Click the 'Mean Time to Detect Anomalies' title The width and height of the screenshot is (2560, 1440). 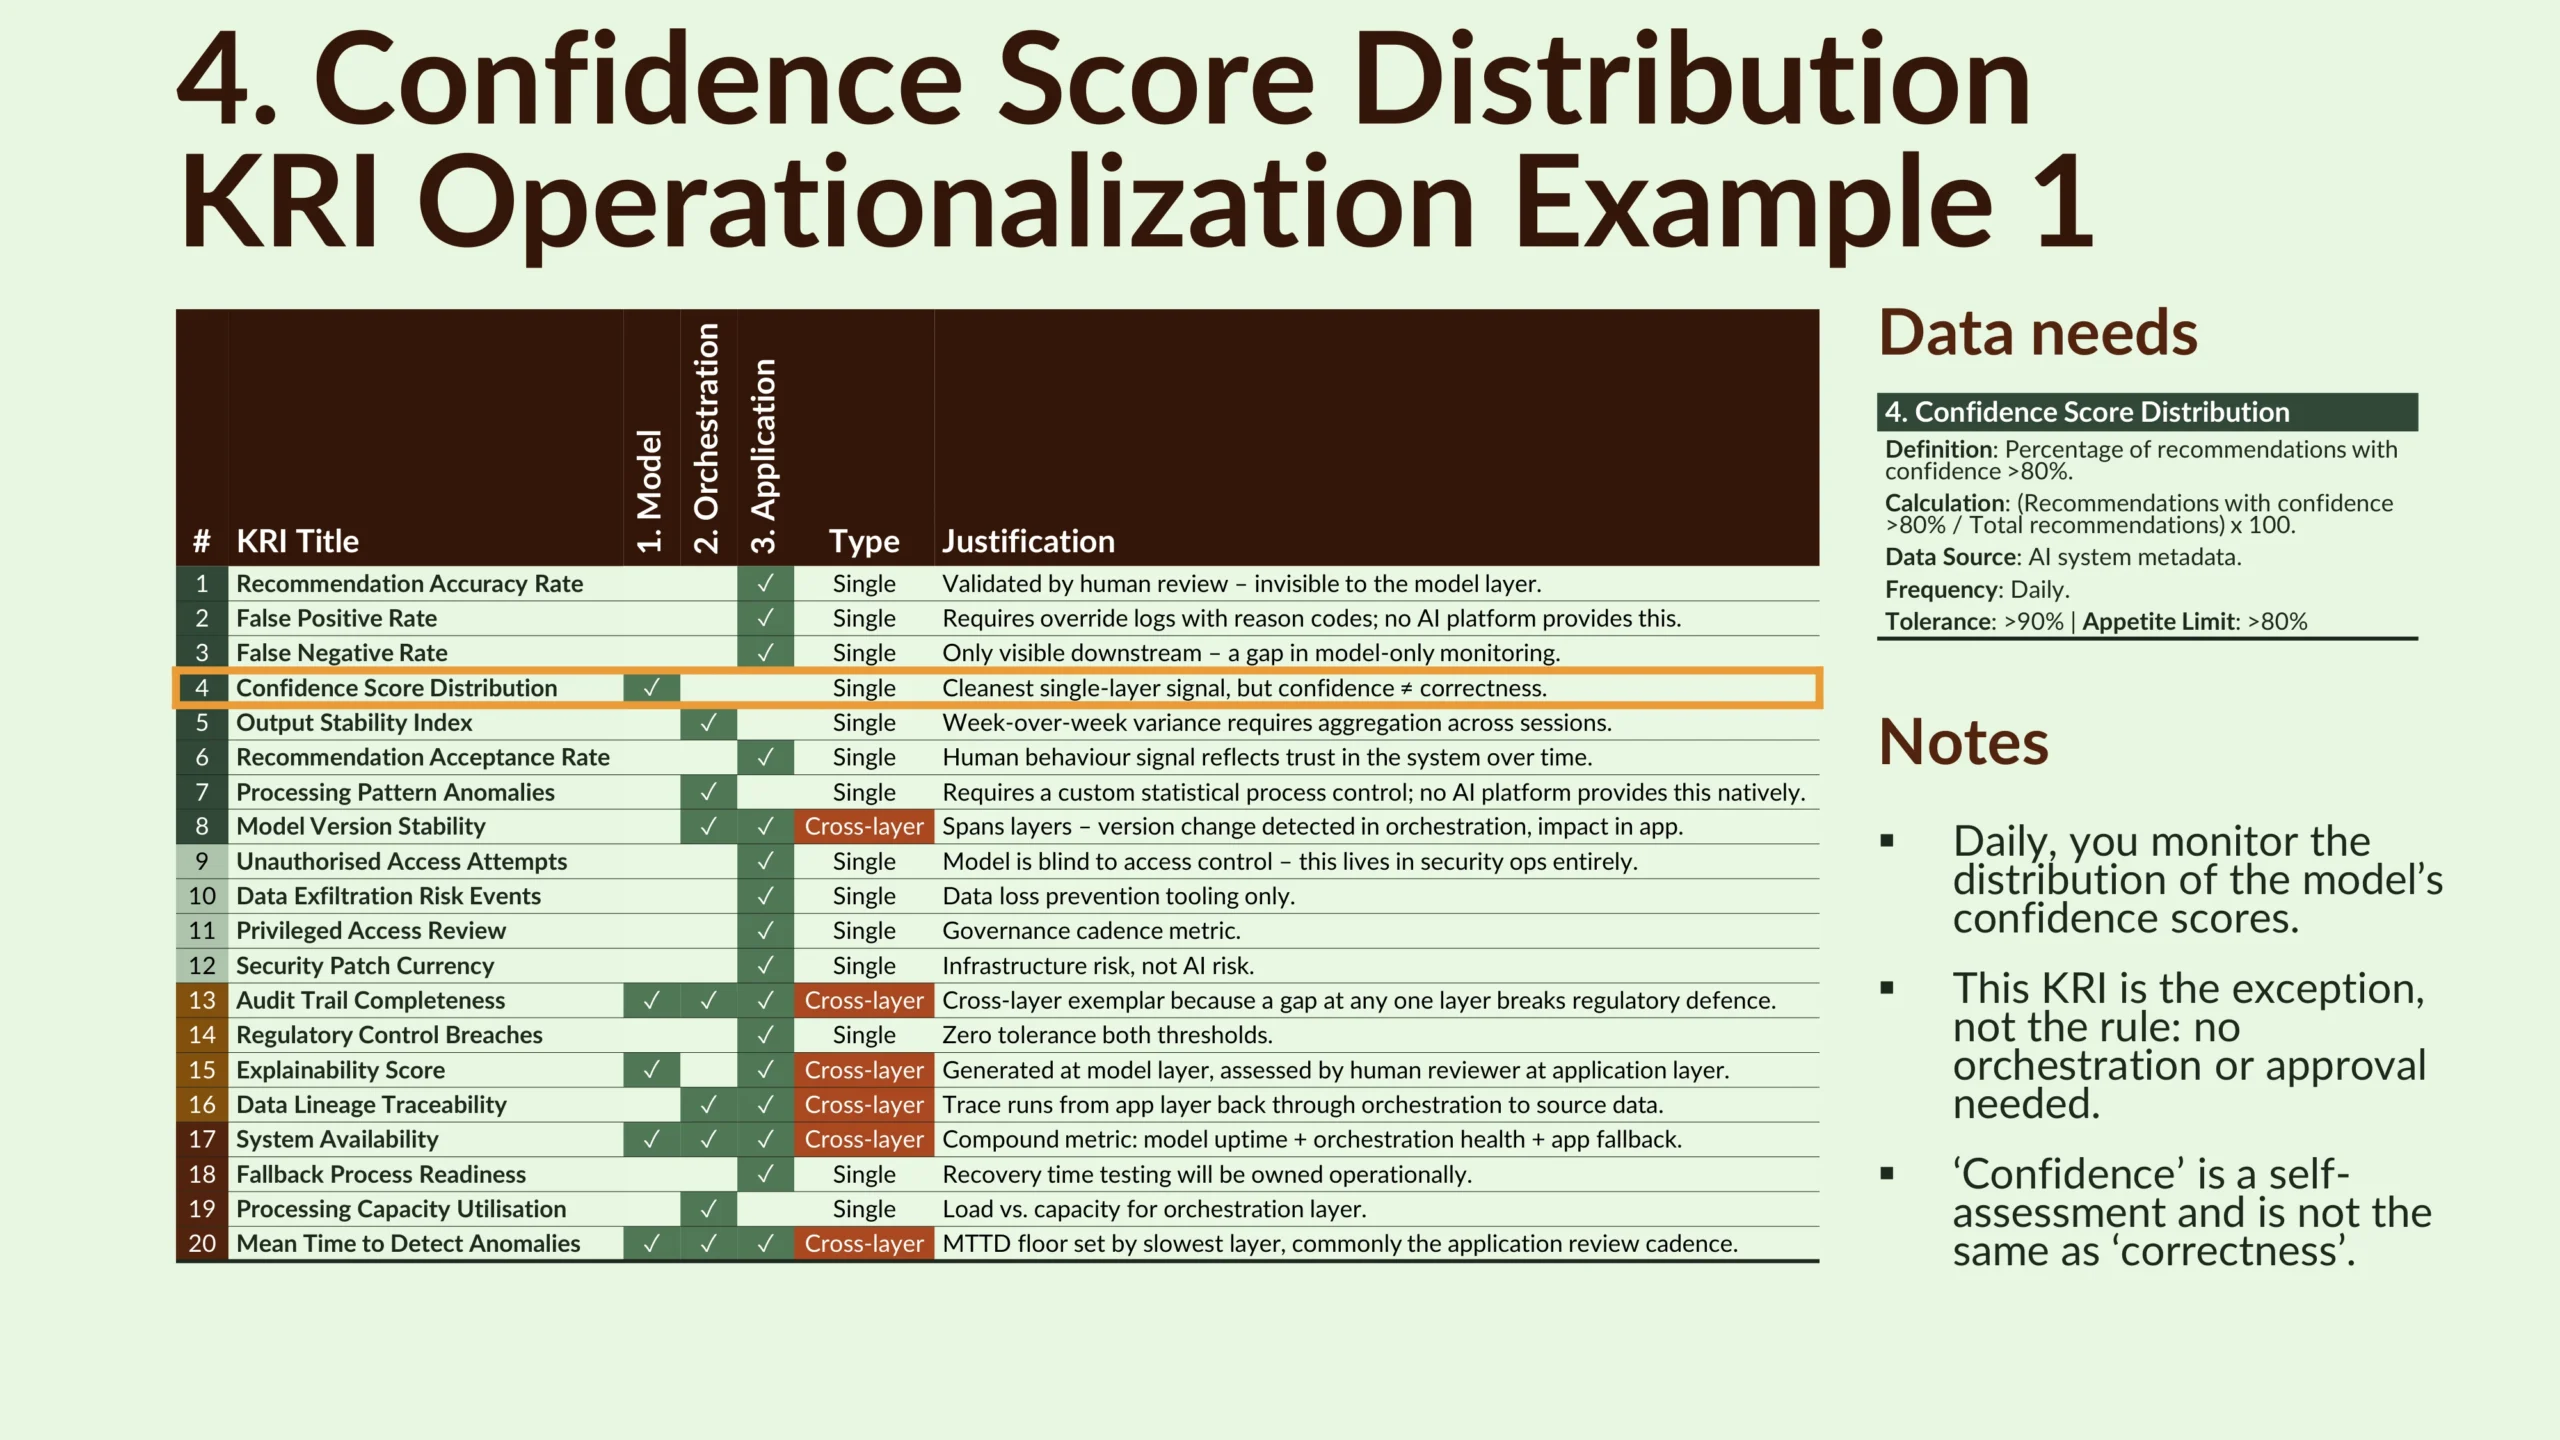(408, 1243)
